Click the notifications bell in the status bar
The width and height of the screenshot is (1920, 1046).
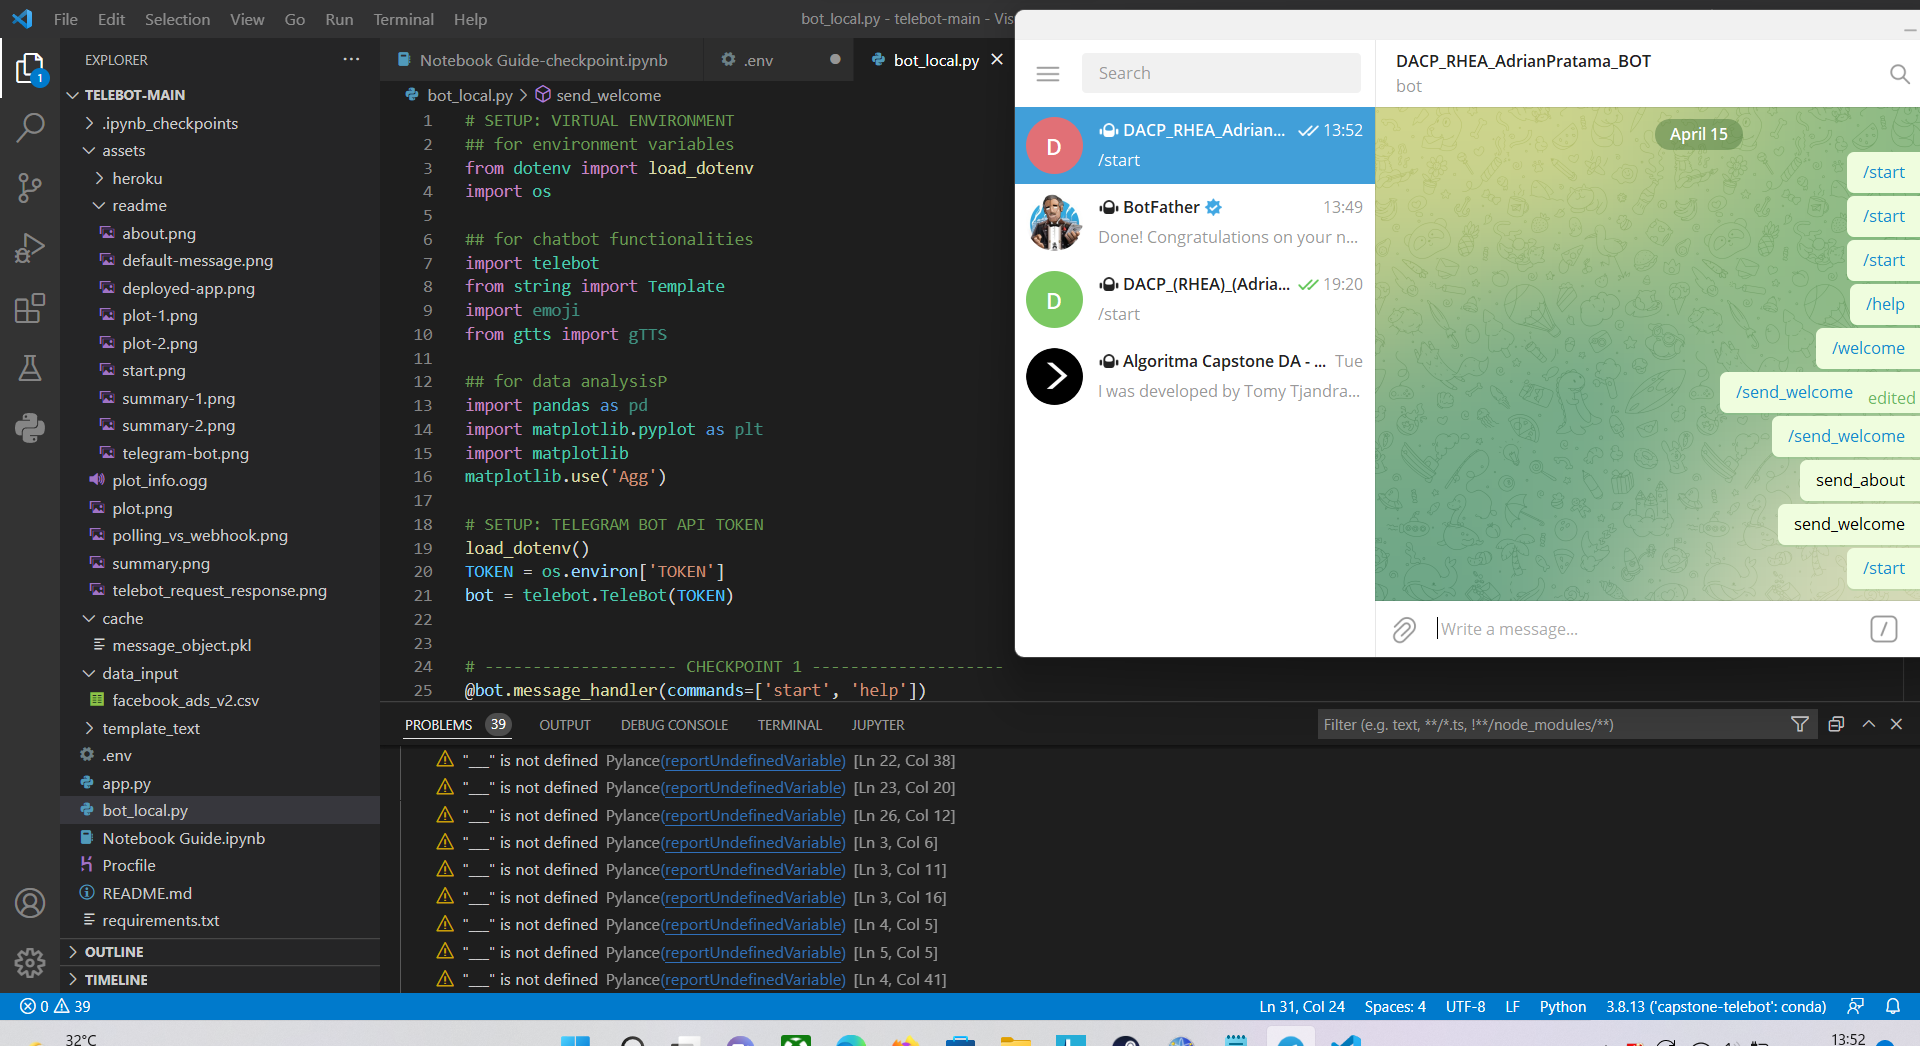point(1895,1007)
